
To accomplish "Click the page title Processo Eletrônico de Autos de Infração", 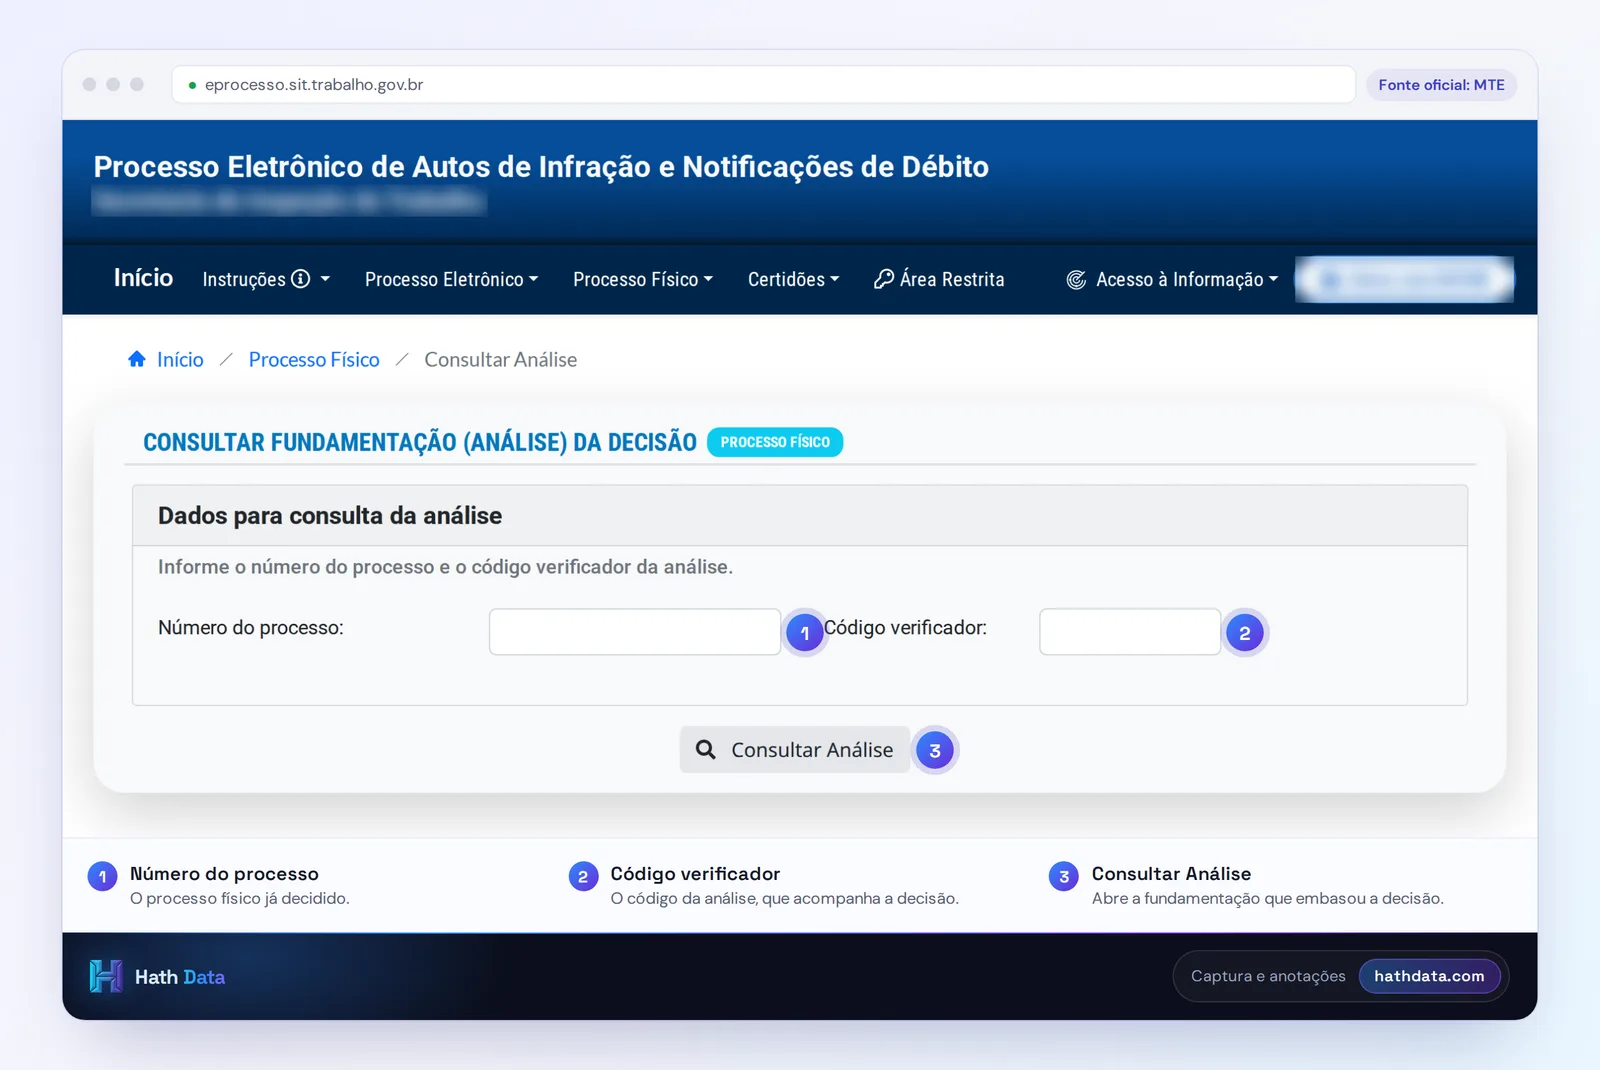I will pos(541,166).
